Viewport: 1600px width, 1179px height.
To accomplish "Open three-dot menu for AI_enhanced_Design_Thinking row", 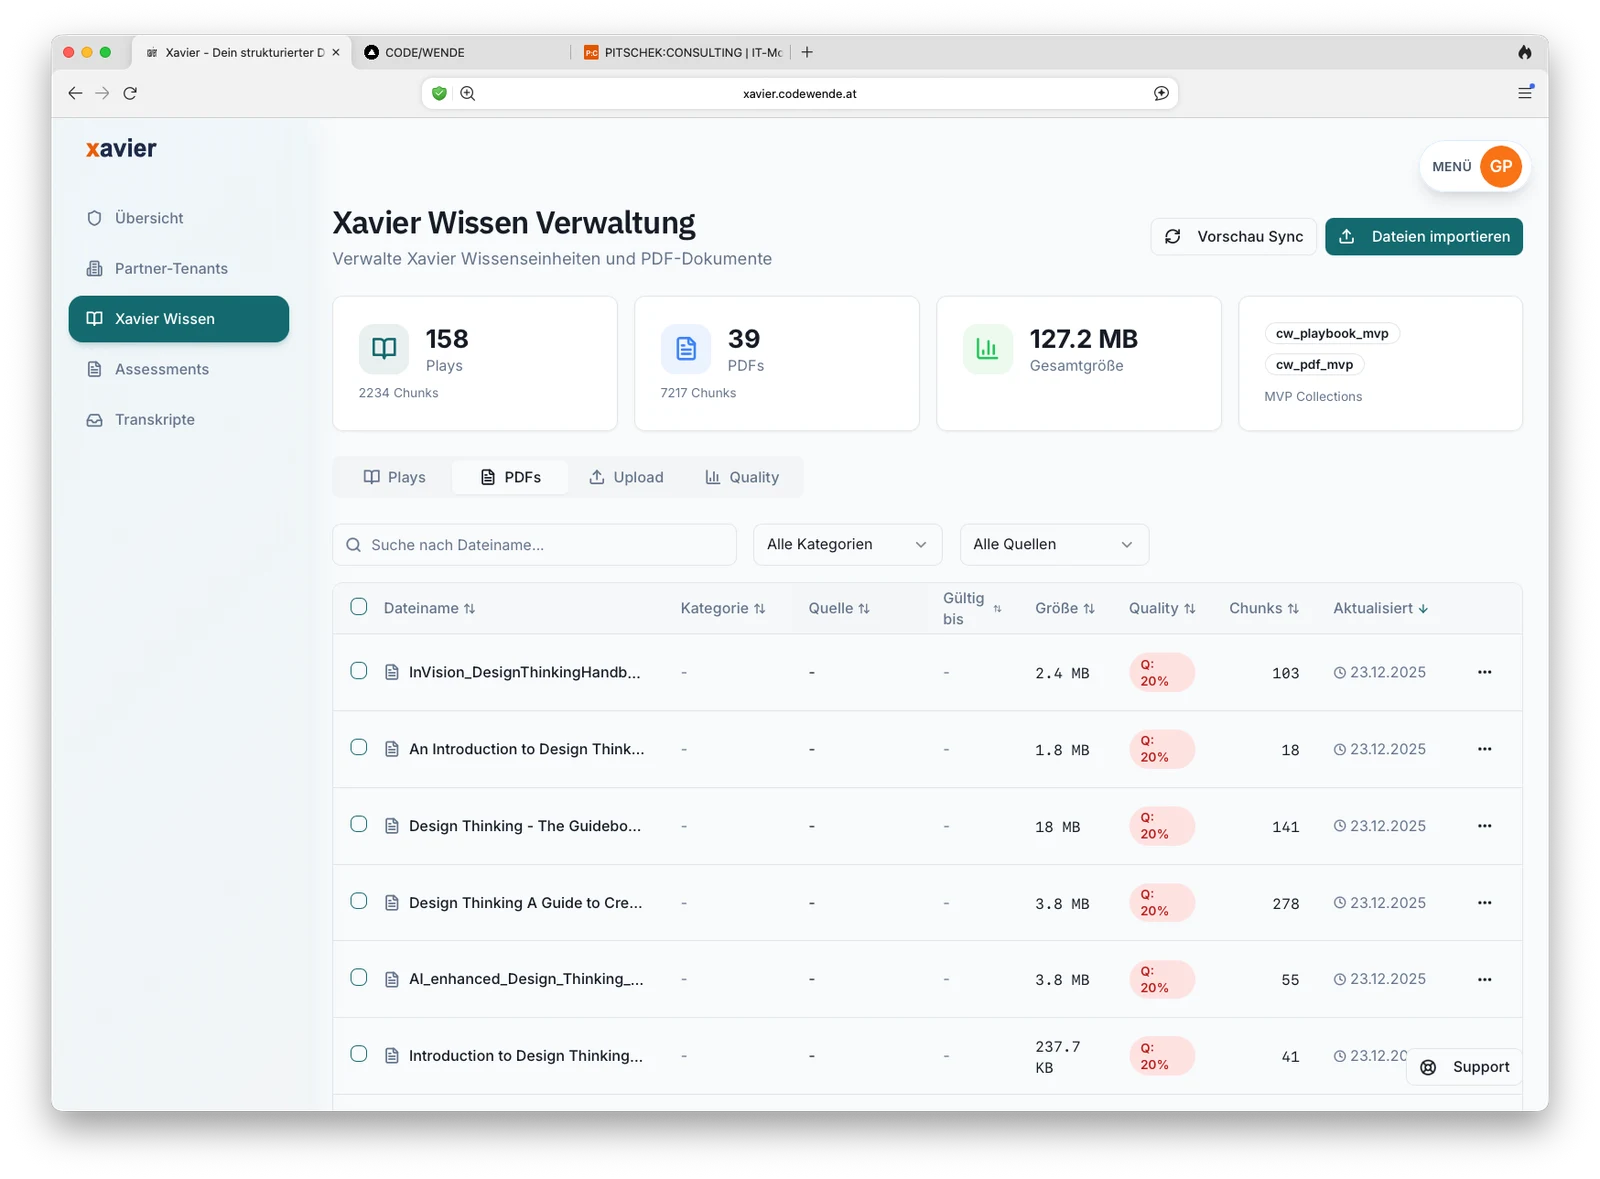I will pos(1484,979).
